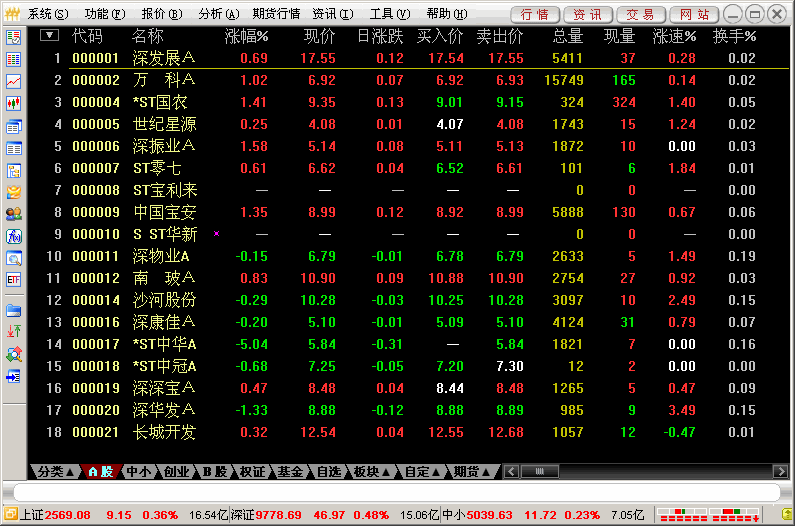Select the 世纪星源 stock name
This screenshot has height=526, width=795.
(164, 124)
